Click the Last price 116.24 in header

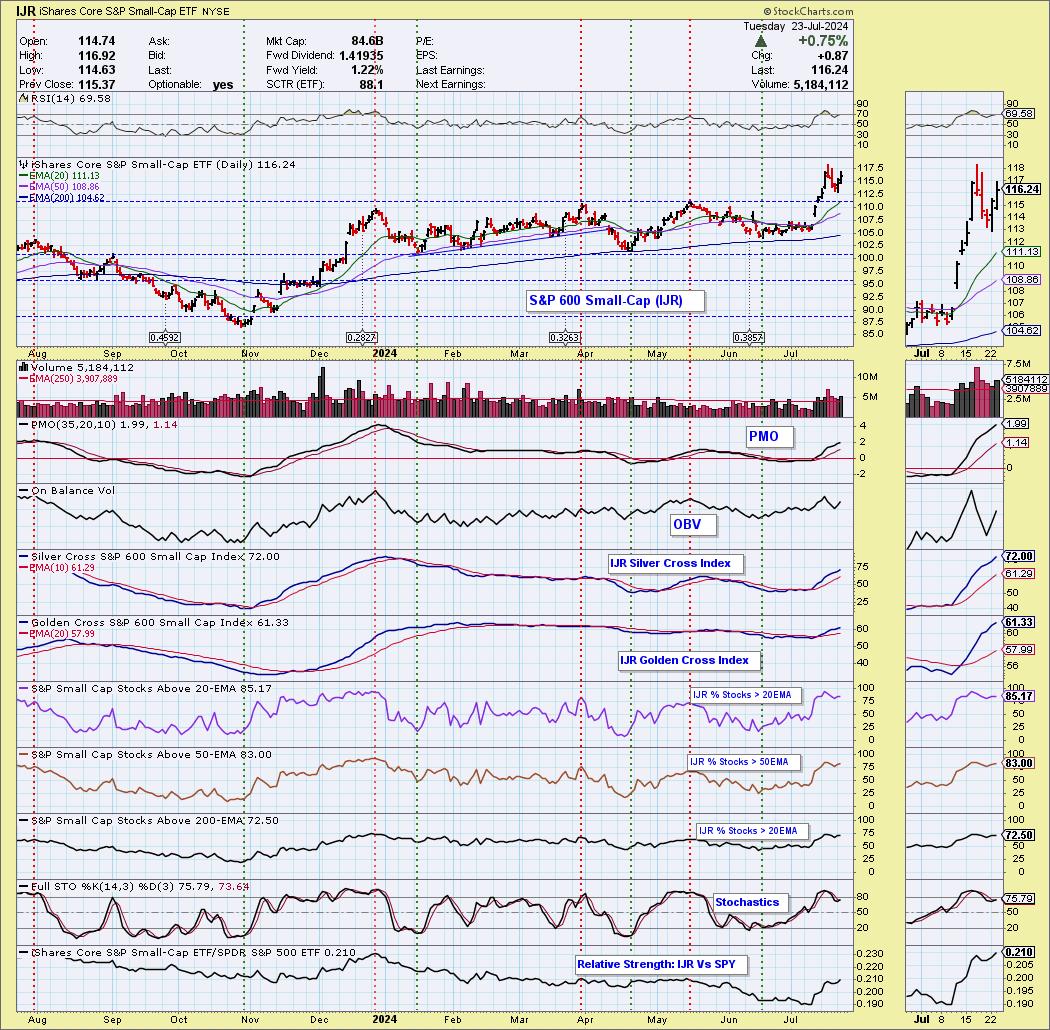click(x=830, y=70)
